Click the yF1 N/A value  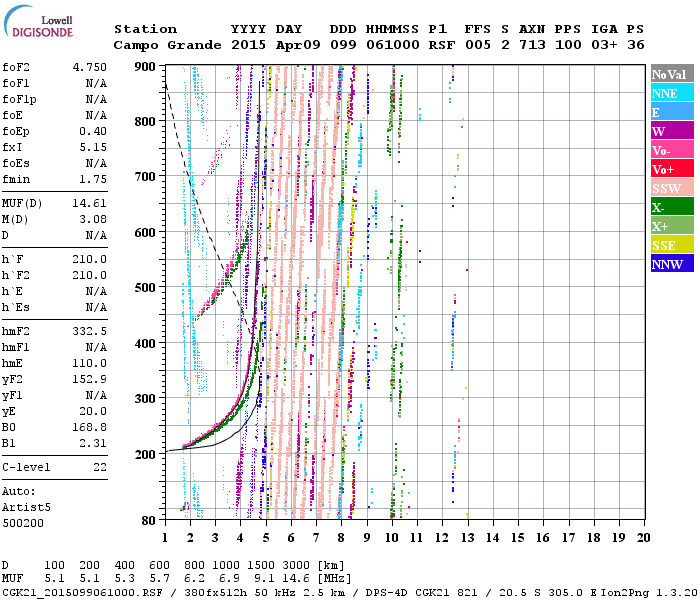click(96, 396)
